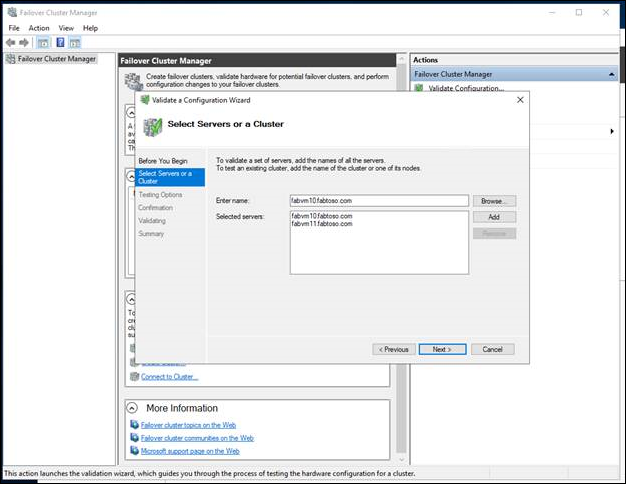Open Failover cluster topics on the Web
Screen dimensions: 626x484
(188, 425)
